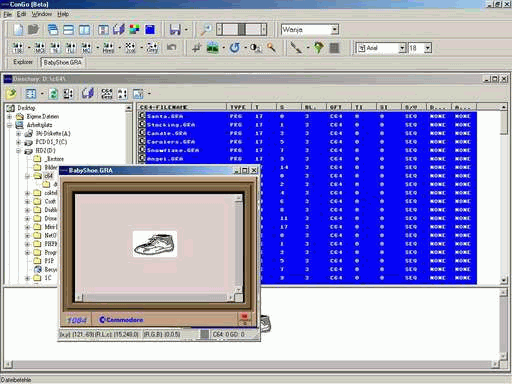This screenshot has height=384, width=512.
Task: Switch to the Explorer tab
Action: click(23, 62)
